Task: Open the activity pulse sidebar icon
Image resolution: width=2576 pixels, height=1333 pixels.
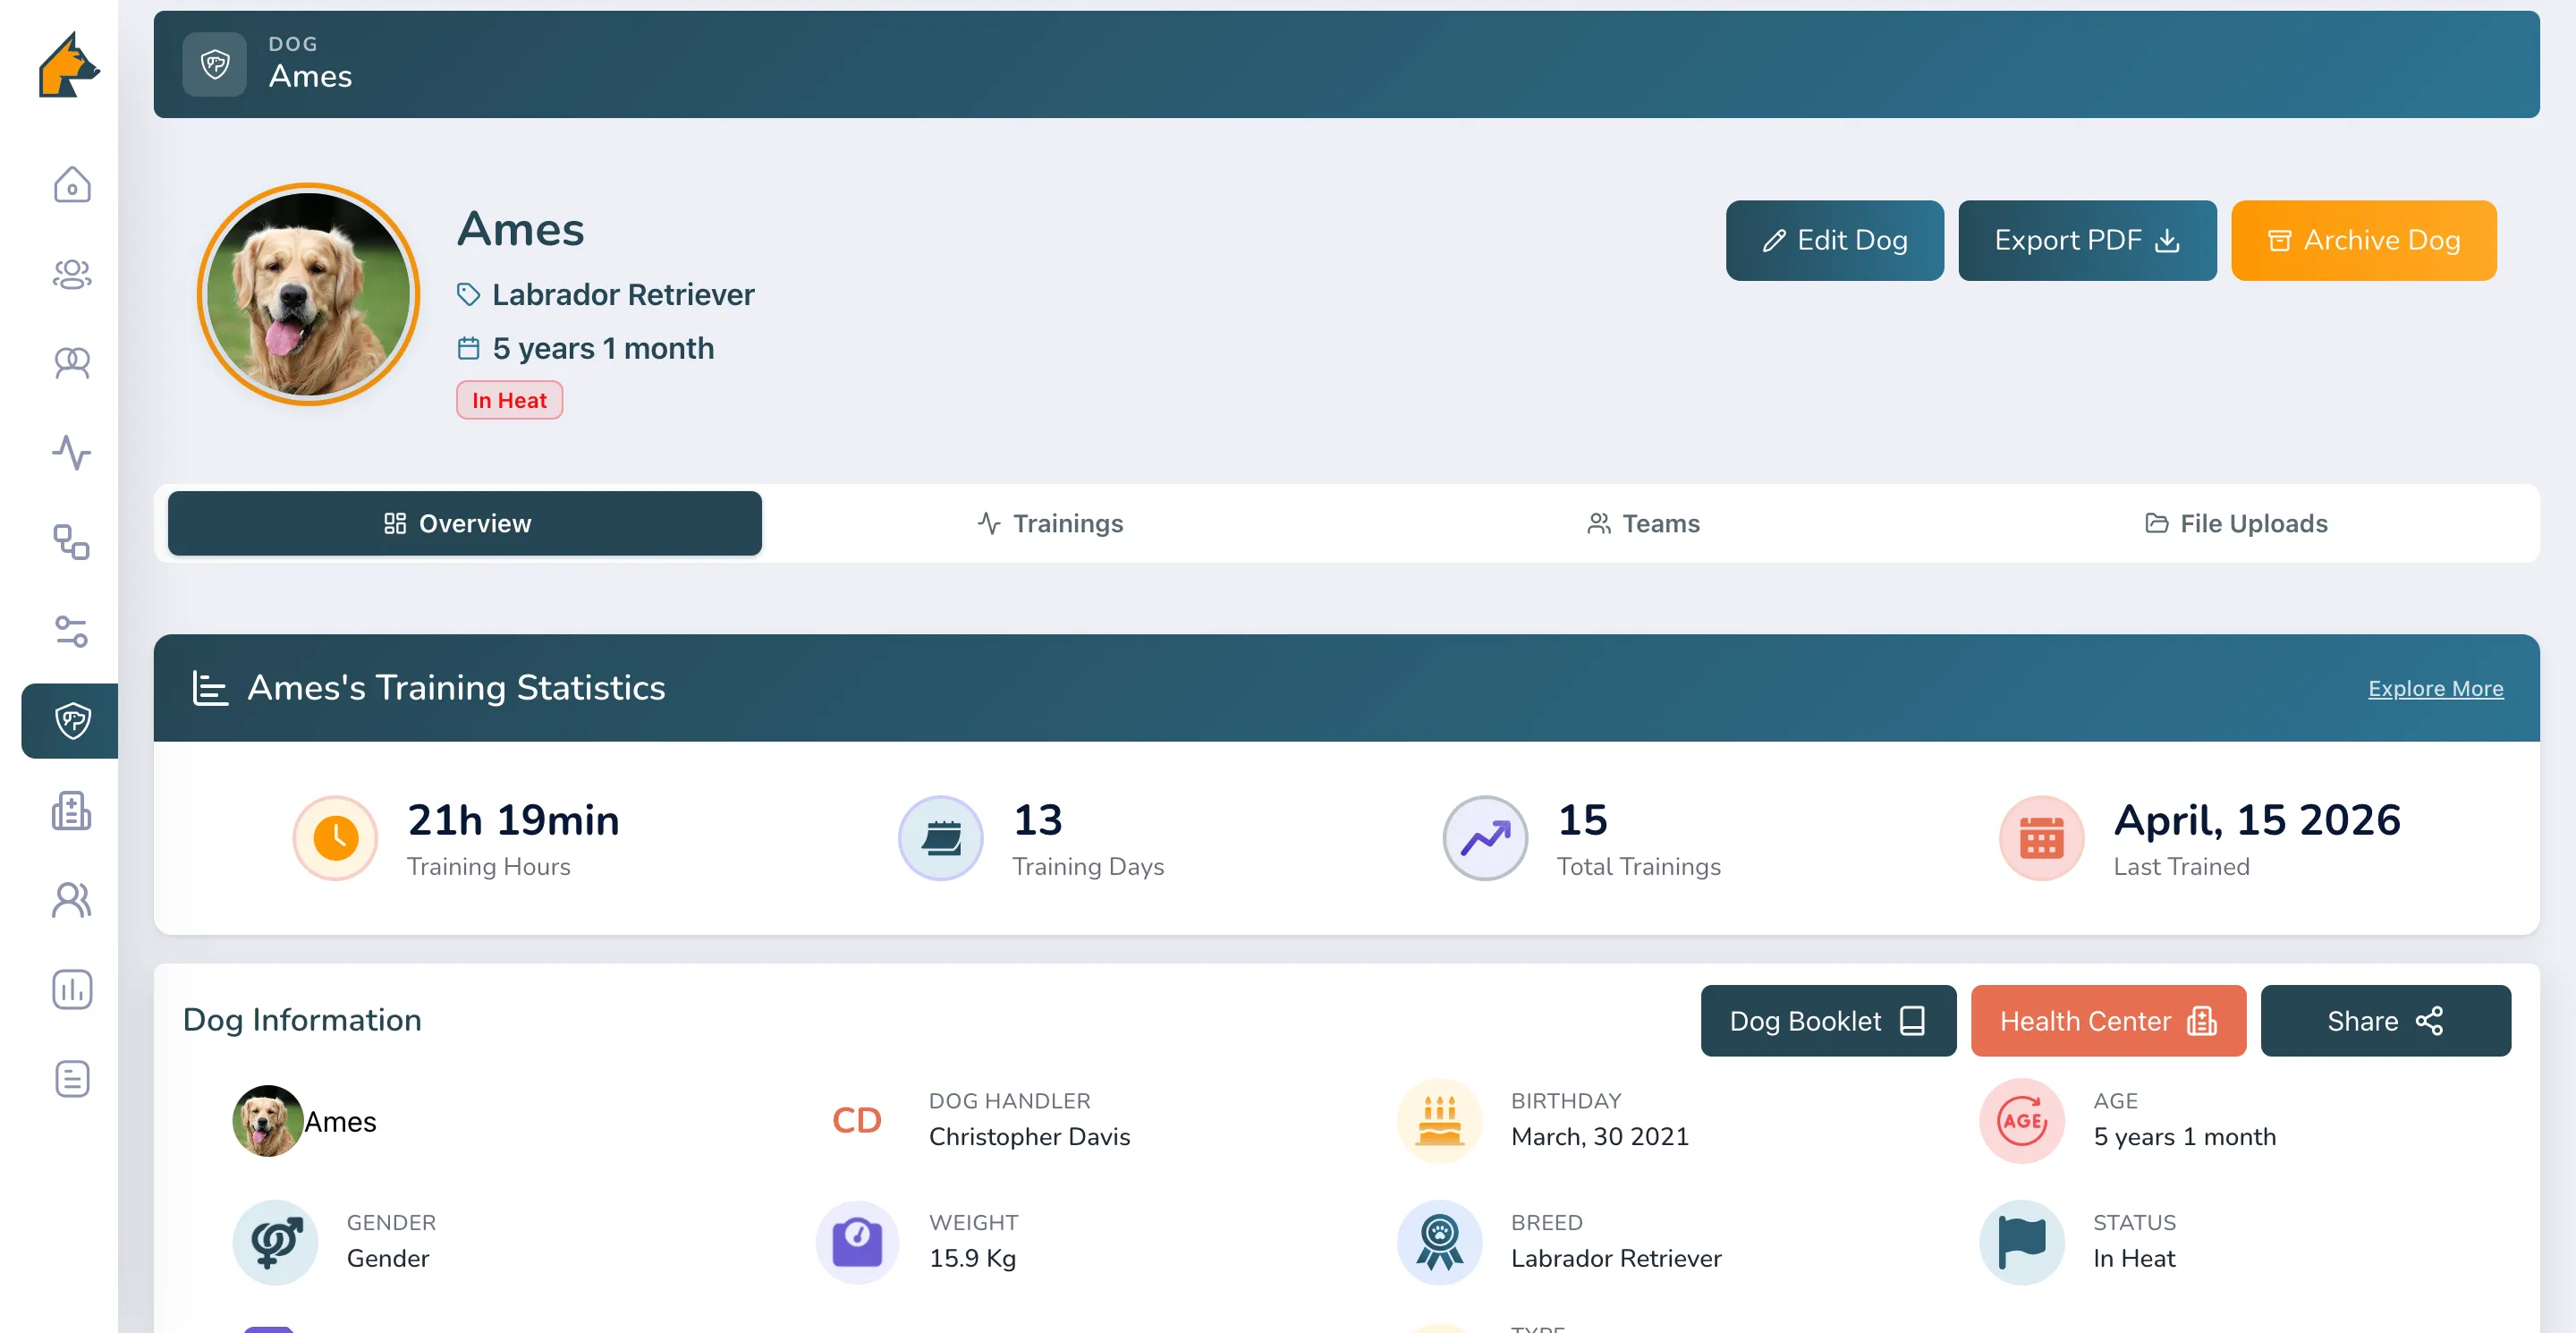Action: click(x=72, y=452)
